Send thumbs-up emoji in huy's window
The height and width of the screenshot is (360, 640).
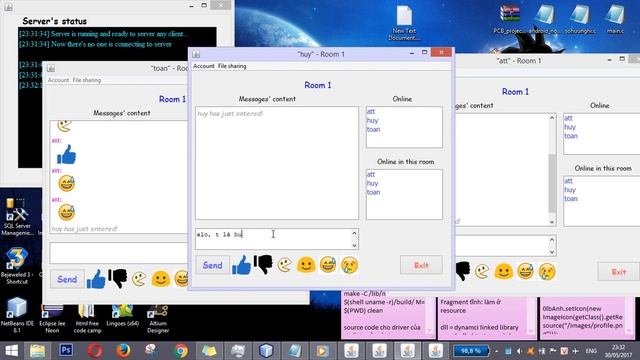click(241, 265)
